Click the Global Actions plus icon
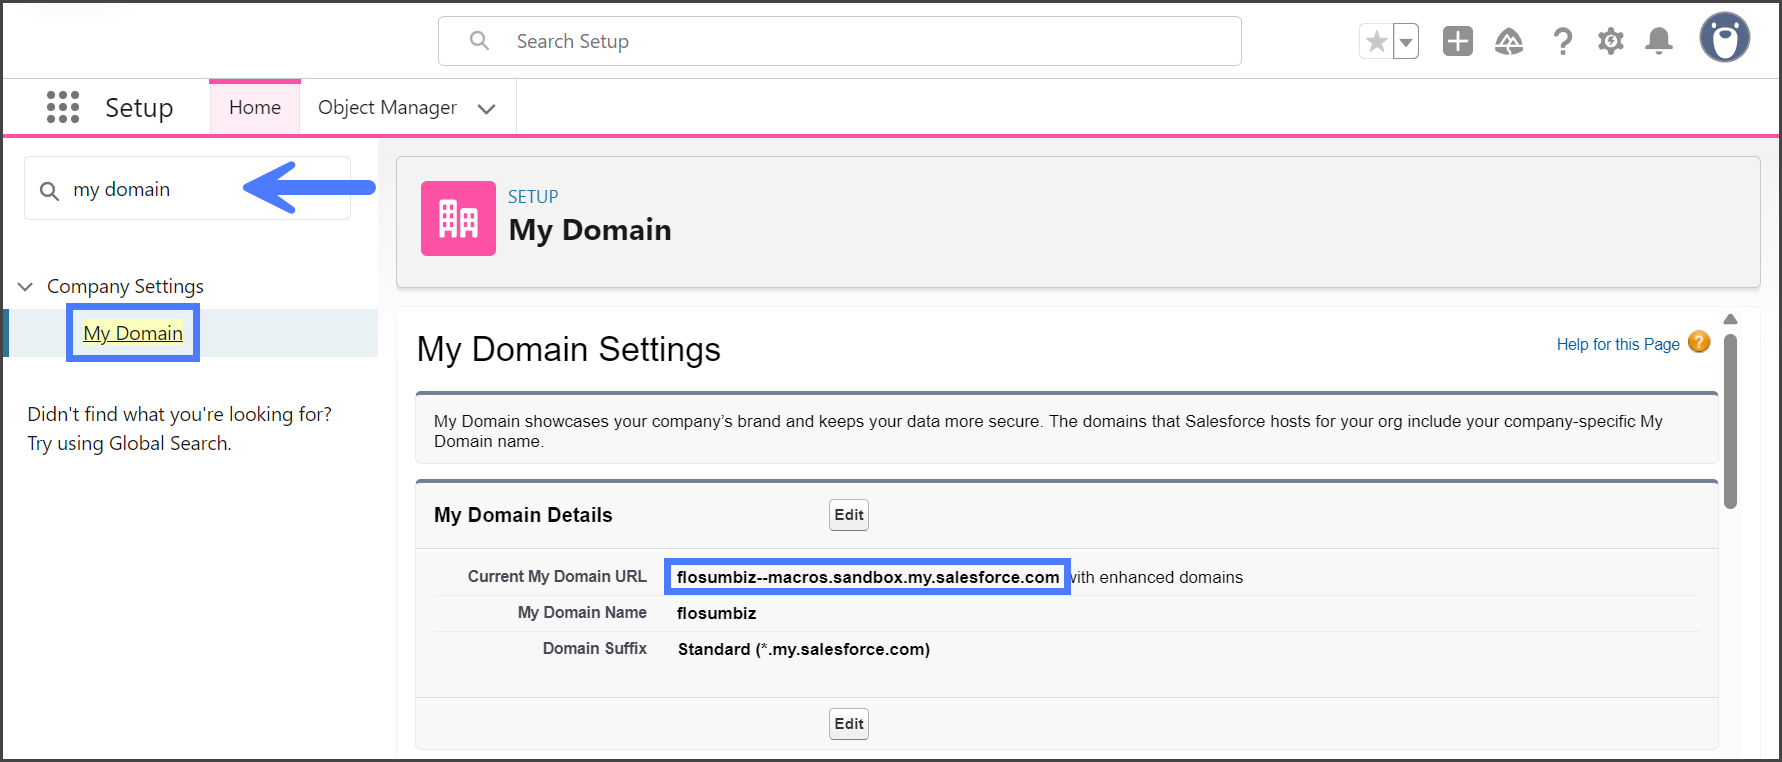Screen dimensions: 1782x762 tap(1457, 41)
